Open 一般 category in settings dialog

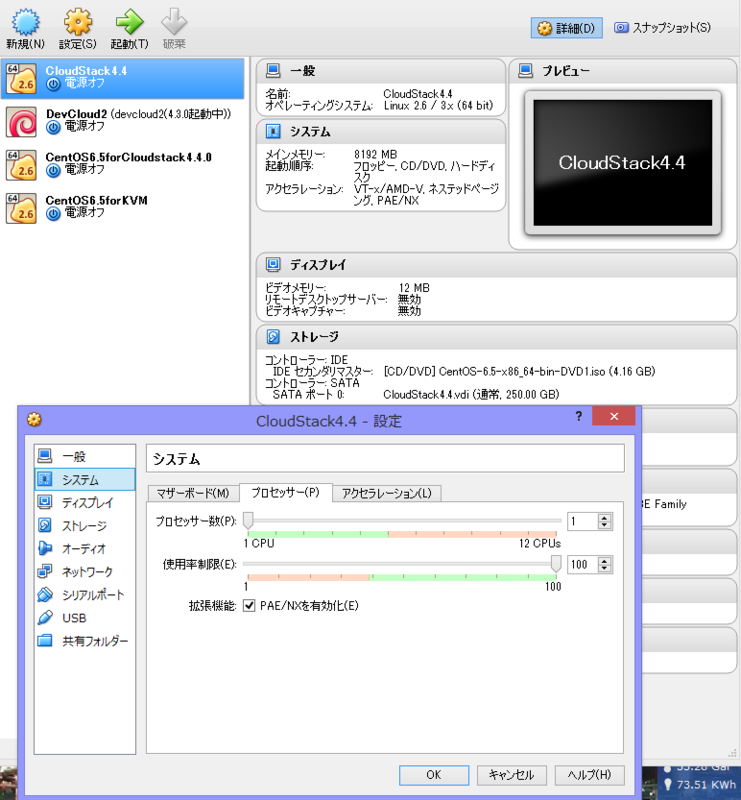click(85, 456)
